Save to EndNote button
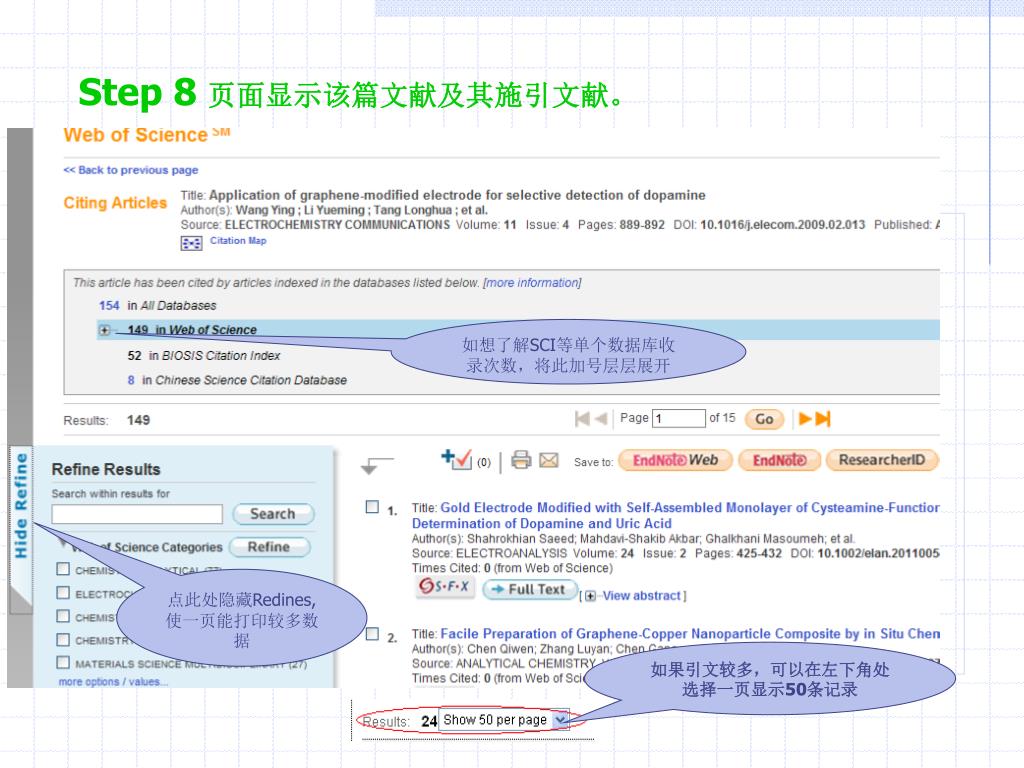Screen dimensions: 1024x768 [x=779, y=460]
